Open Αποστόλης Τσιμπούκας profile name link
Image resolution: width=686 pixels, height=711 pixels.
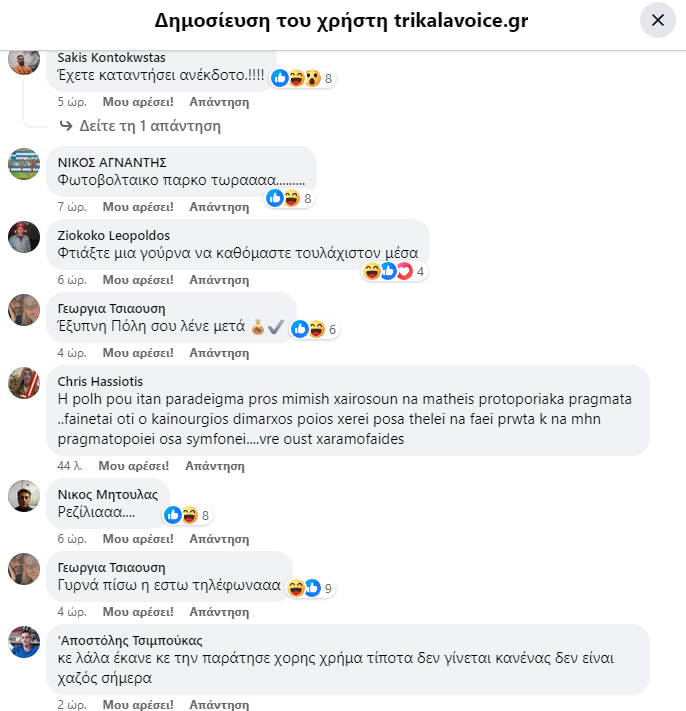[130, 640]
